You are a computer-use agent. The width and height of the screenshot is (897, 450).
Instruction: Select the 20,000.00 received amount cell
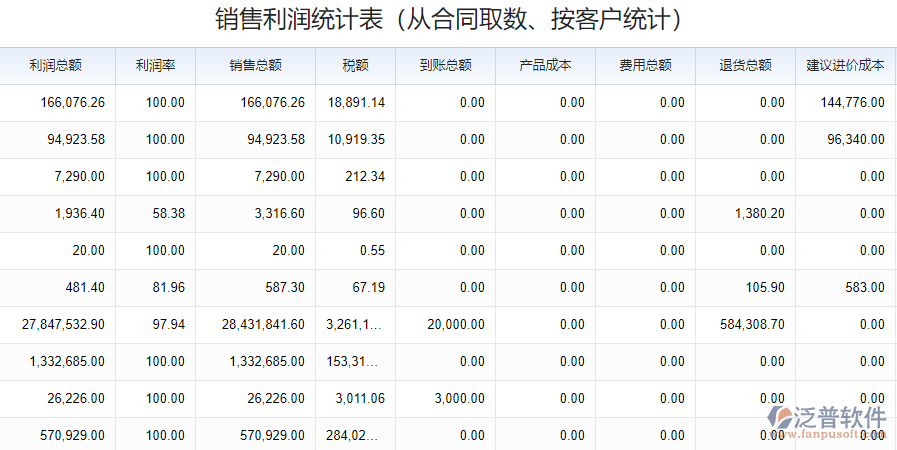(455, 325)
